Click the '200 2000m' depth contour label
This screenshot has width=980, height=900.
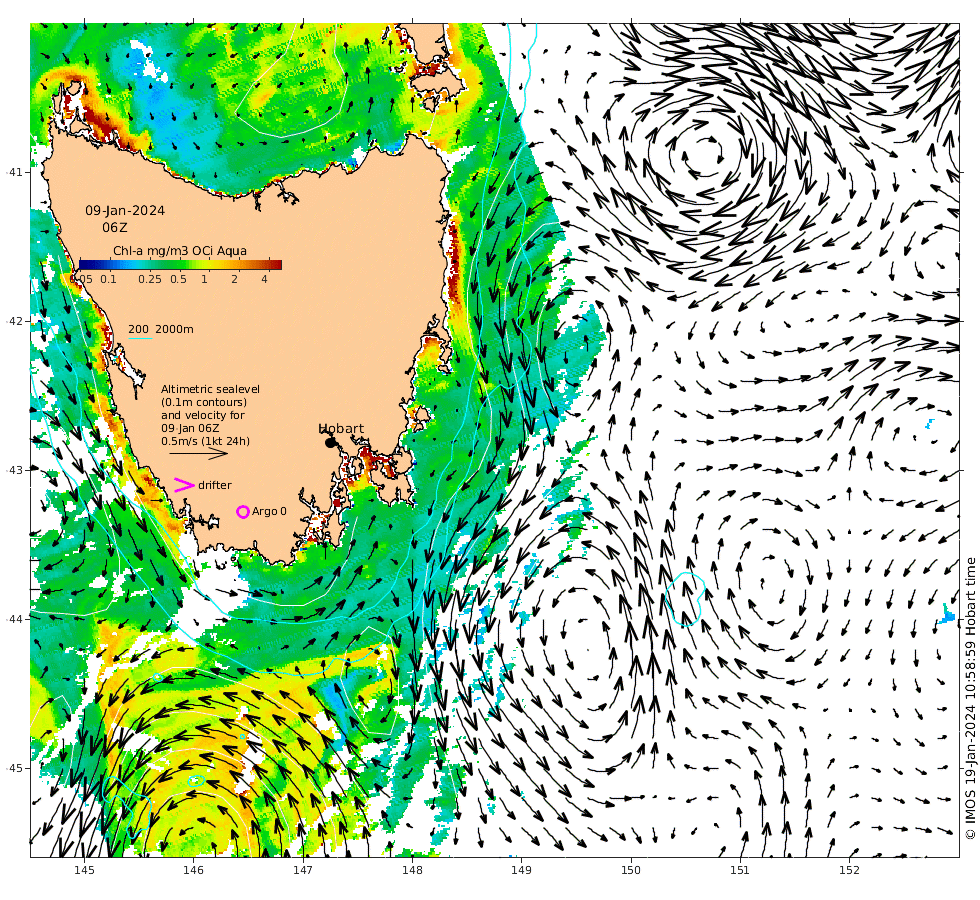(x=161, y=329)
